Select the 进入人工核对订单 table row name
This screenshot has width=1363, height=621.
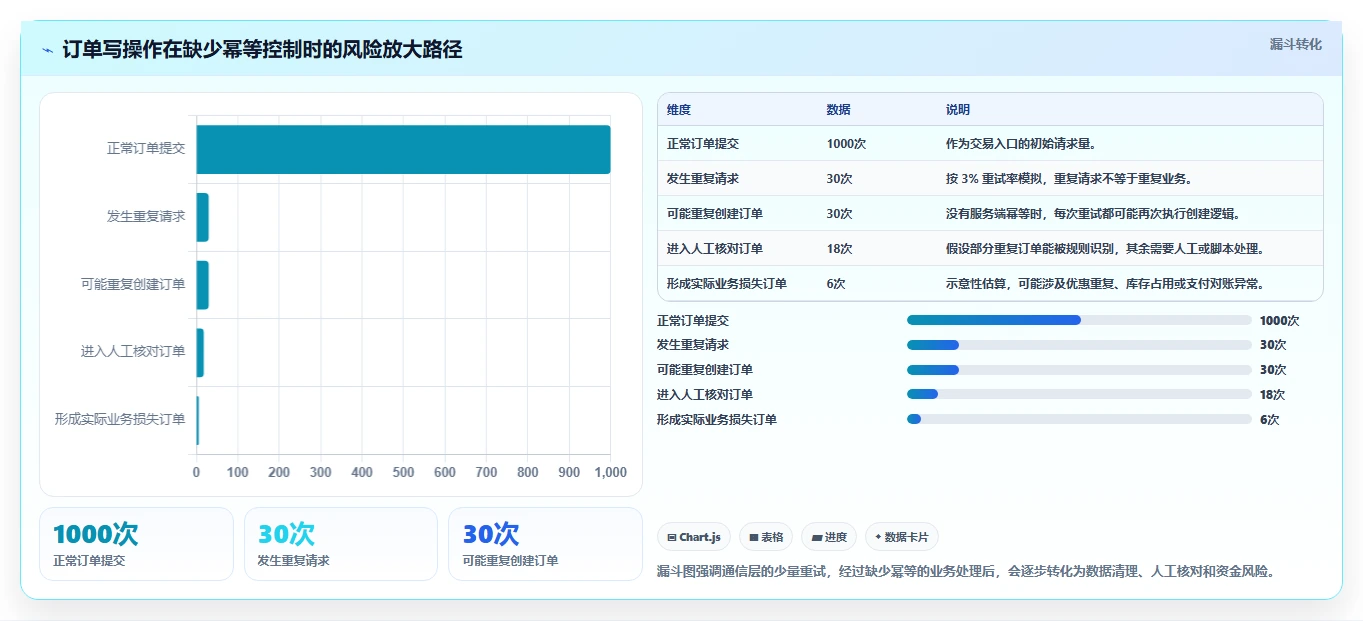pyautogui.click(x=715, y=249)
